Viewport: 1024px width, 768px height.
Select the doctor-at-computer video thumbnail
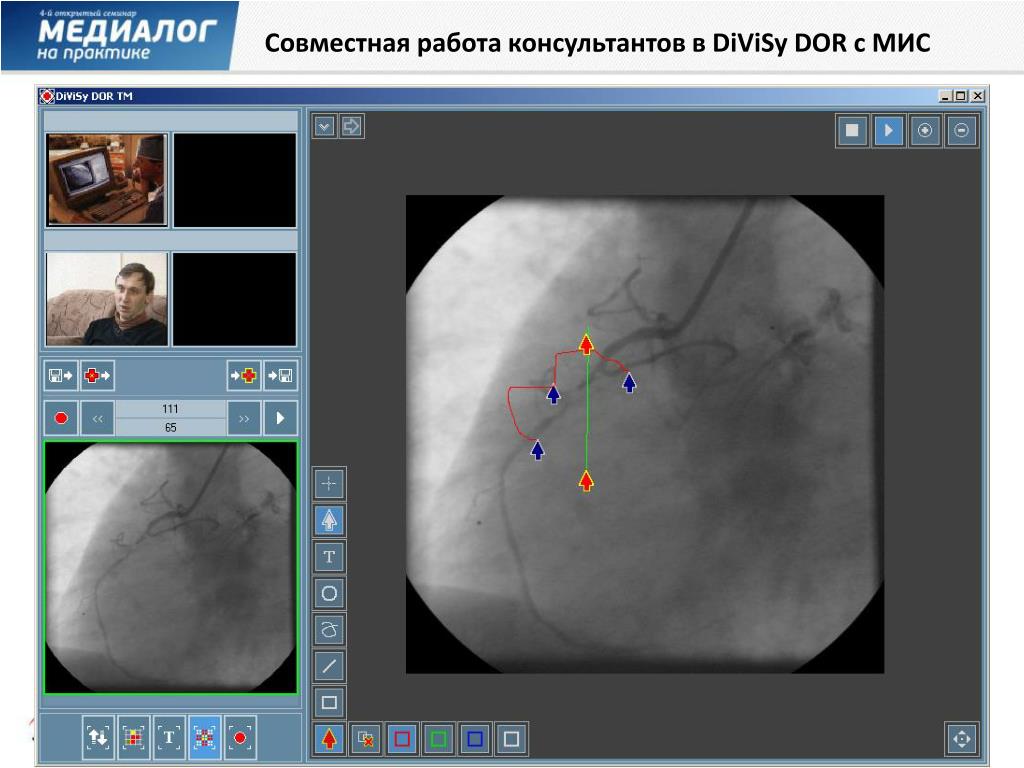[x=106, y=180]
